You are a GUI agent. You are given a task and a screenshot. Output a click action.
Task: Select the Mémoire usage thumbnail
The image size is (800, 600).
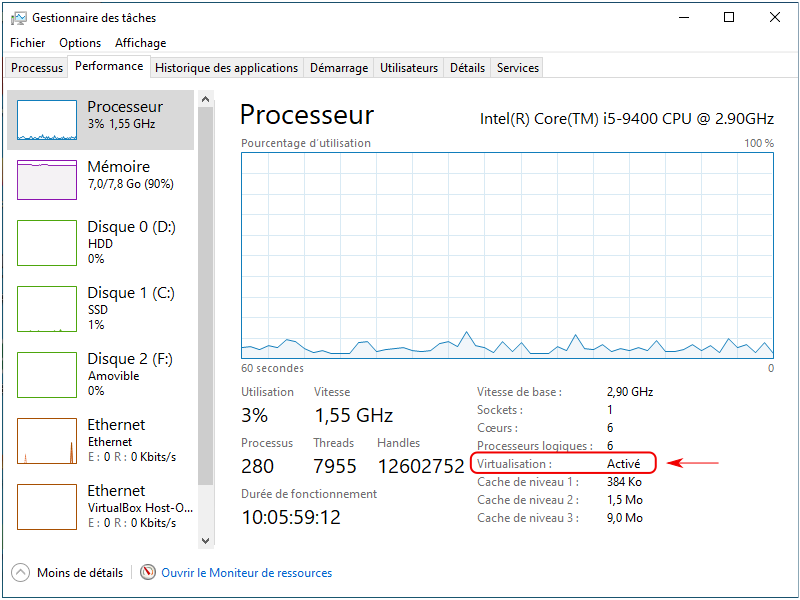click(47, 180)
